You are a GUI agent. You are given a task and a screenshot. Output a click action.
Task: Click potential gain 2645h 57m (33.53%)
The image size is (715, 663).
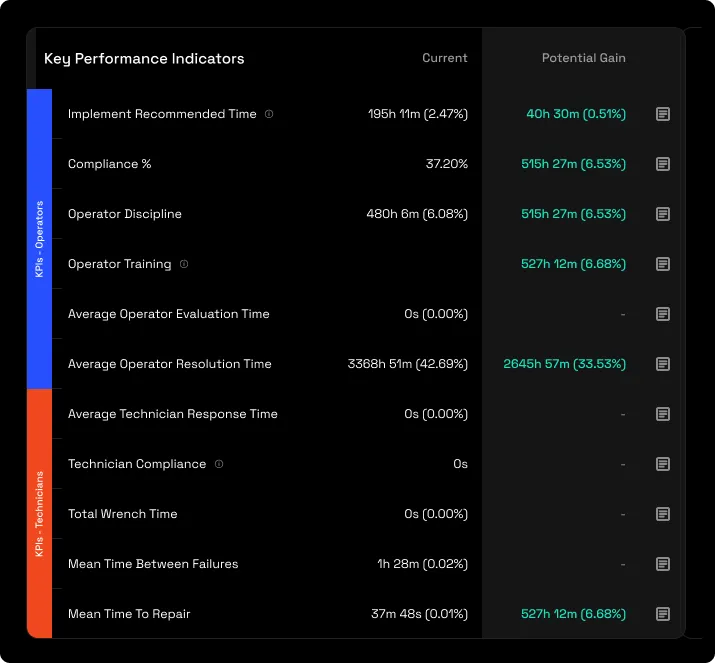pyautogui.click(x=565, y=364)
